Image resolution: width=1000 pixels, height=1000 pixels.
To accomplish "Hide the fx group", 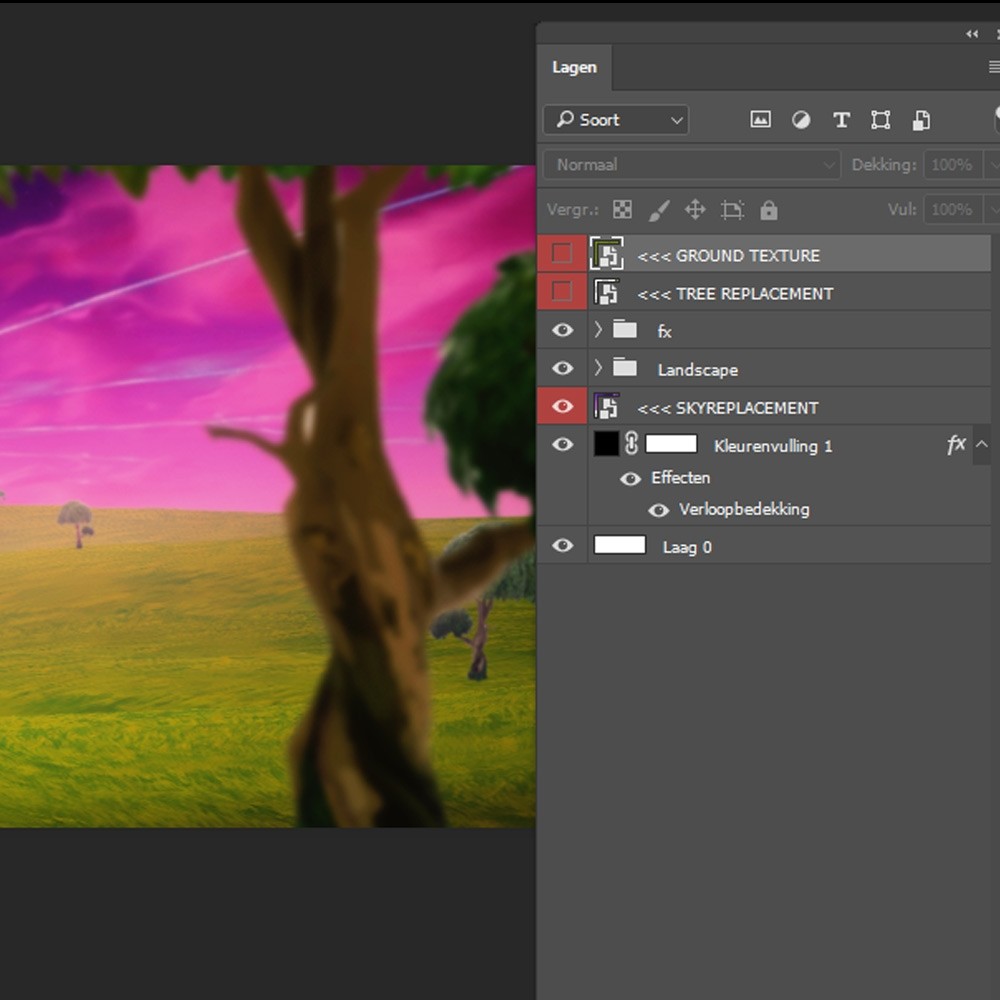I will coord(562,330).
